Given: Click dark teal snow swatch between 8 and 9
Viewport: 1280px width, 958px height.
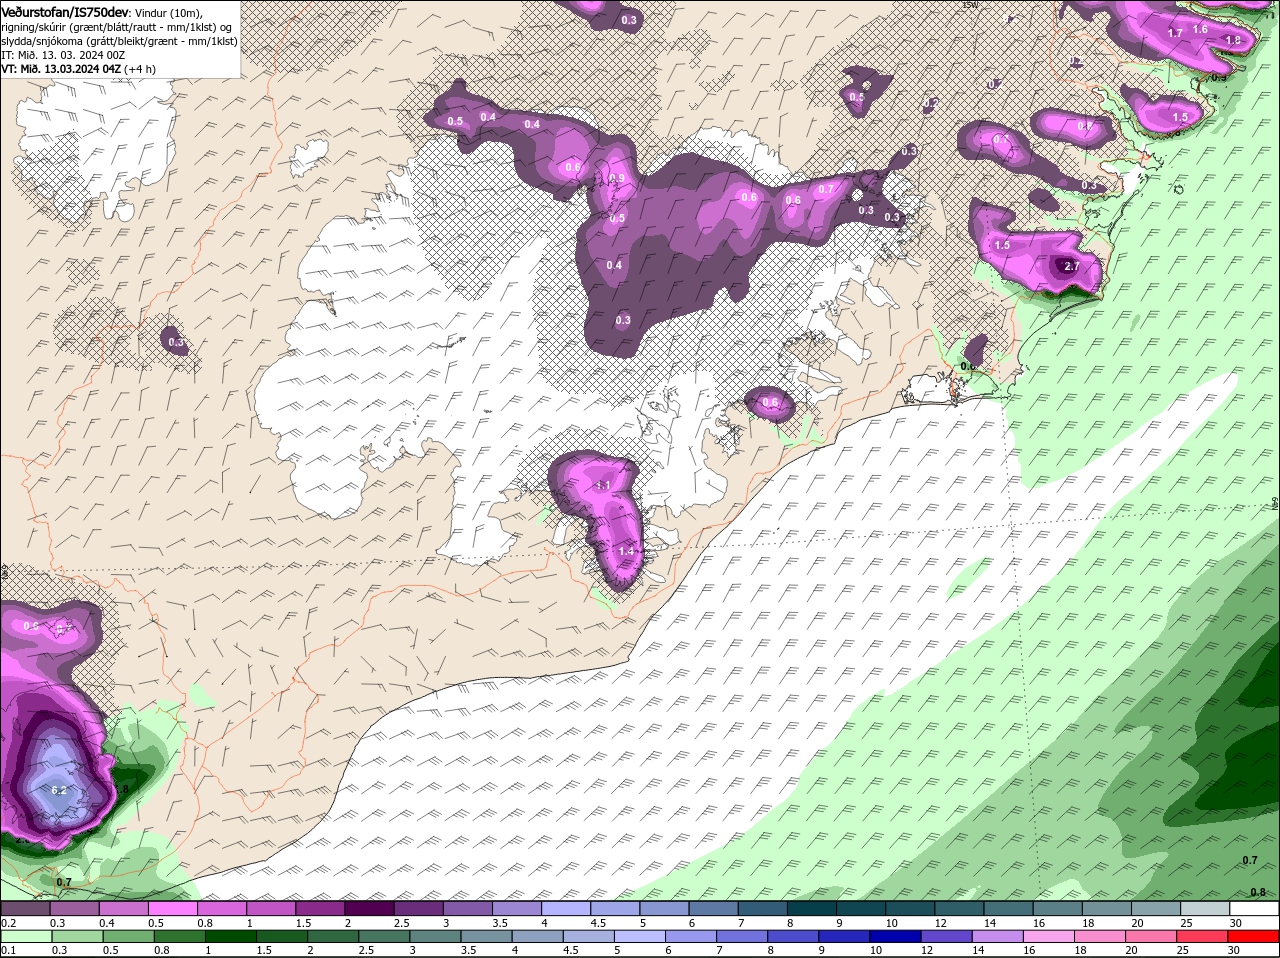Looking at the screenshot, I should [813, 908].
